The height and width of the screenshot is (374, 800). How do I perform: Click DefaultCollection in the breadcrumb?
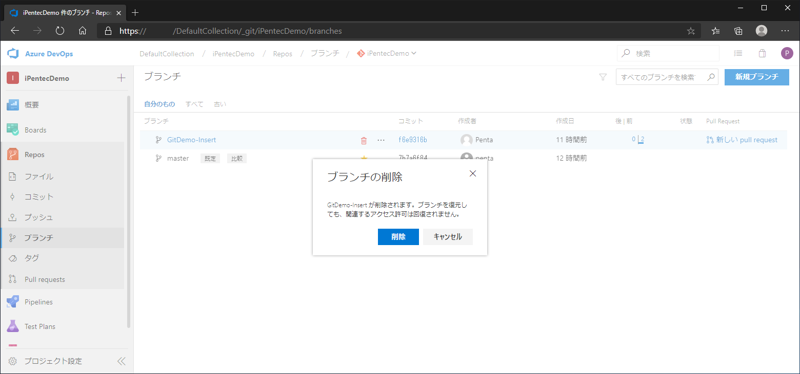click(167, 54)
